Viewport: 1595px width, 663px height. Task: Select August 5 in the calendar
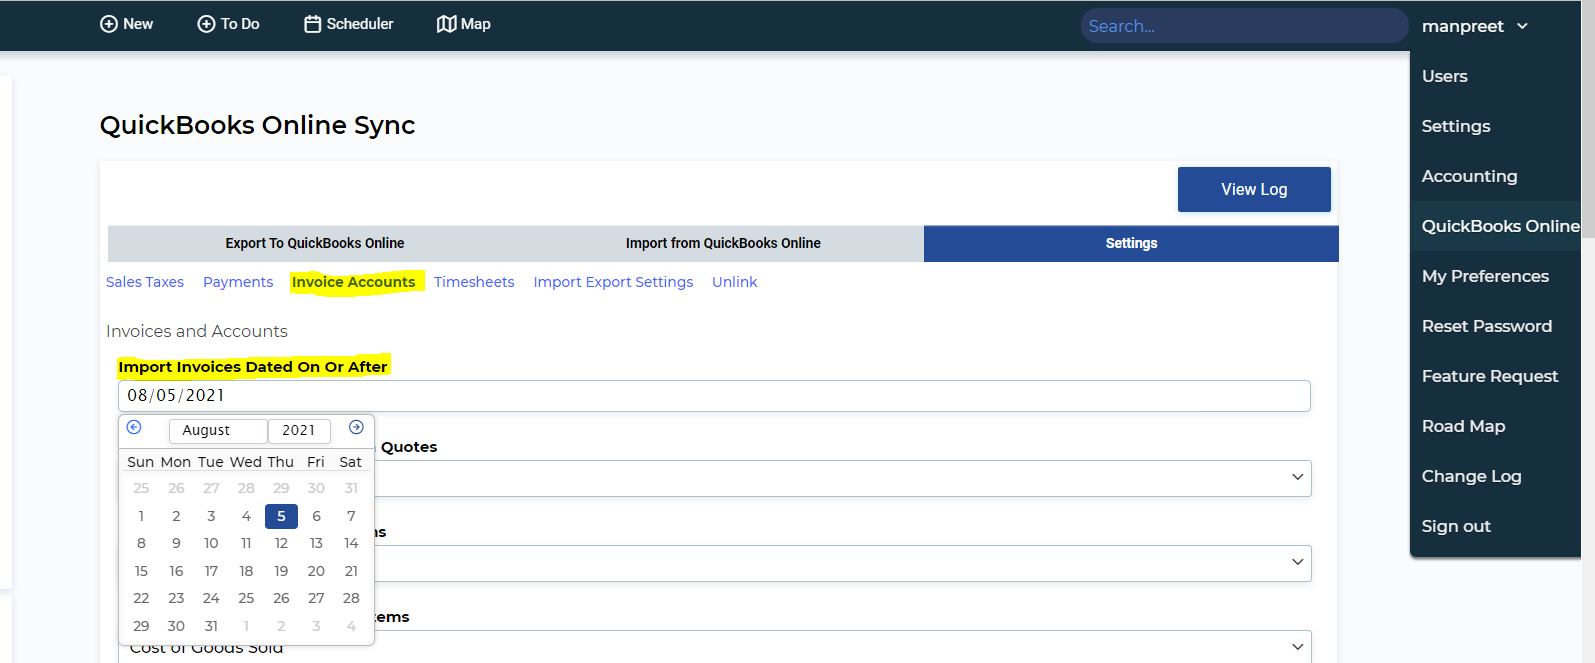[x=281, y=516]
